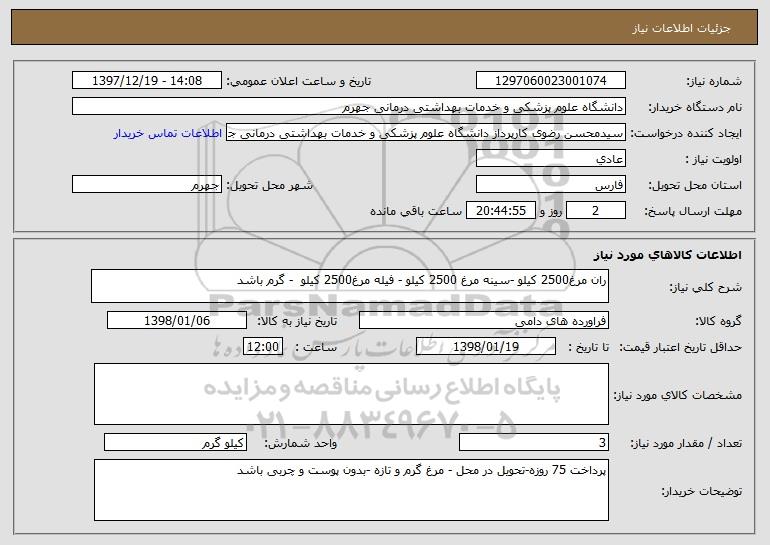Select the goods group field فراورده های دامی
Screen dimensions: 770x545
click(x=484, y=321)
